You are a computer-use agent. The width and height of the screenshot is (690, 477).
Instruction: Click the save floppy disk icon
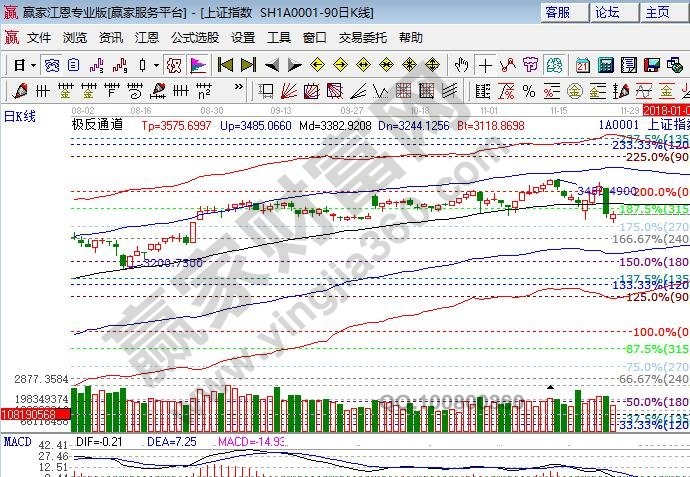point(654,65)
